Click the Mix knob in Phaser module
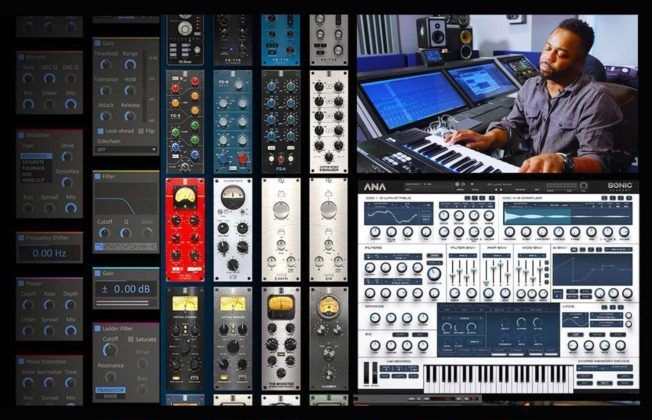Viewport: 652px width, 420px height. tap(71, 331)
